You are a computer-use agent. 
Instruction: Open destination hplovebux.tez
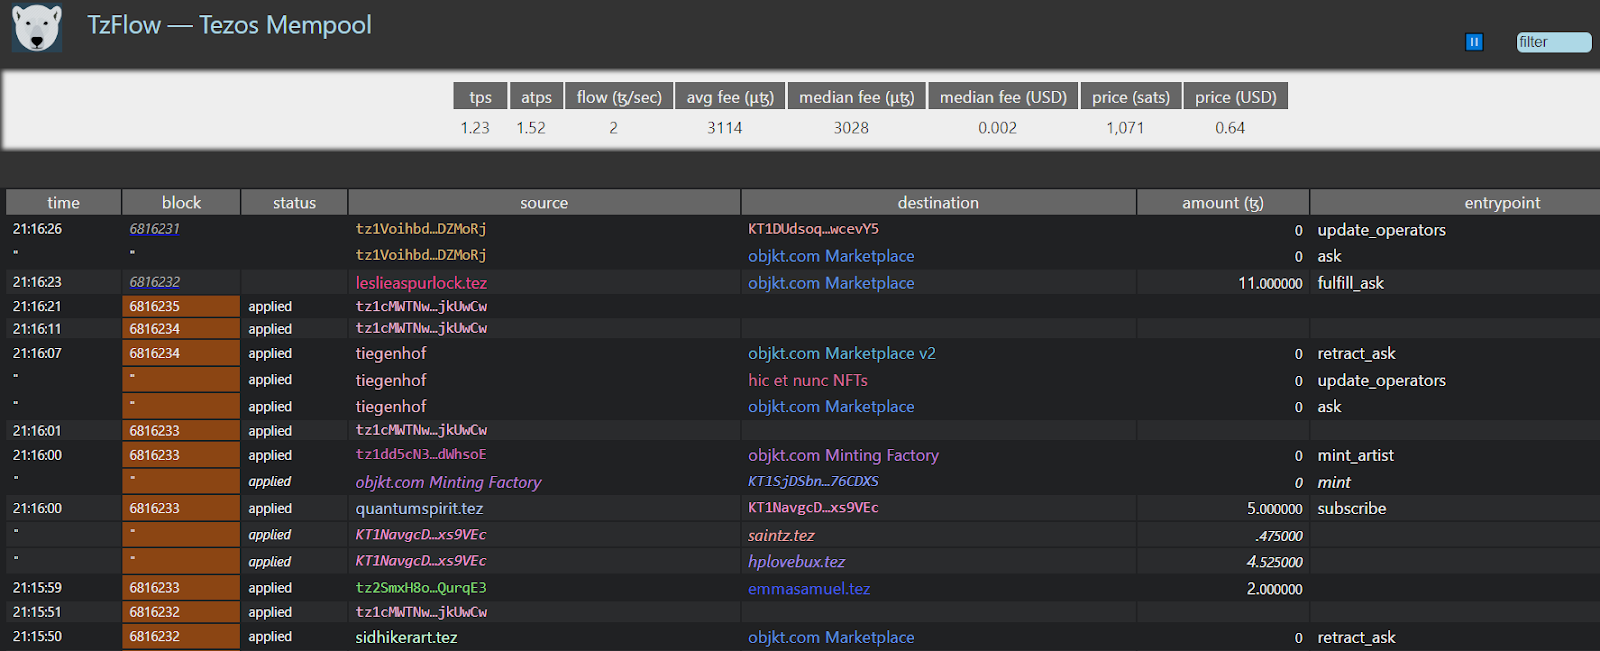pyautogui.click(x=796, y=562)
